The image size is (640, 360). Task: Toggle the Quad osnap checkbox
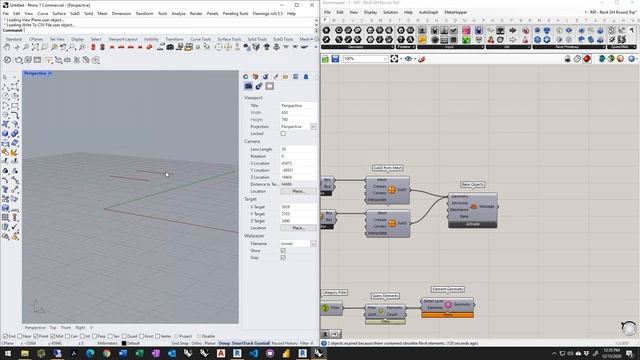(124, 336)
